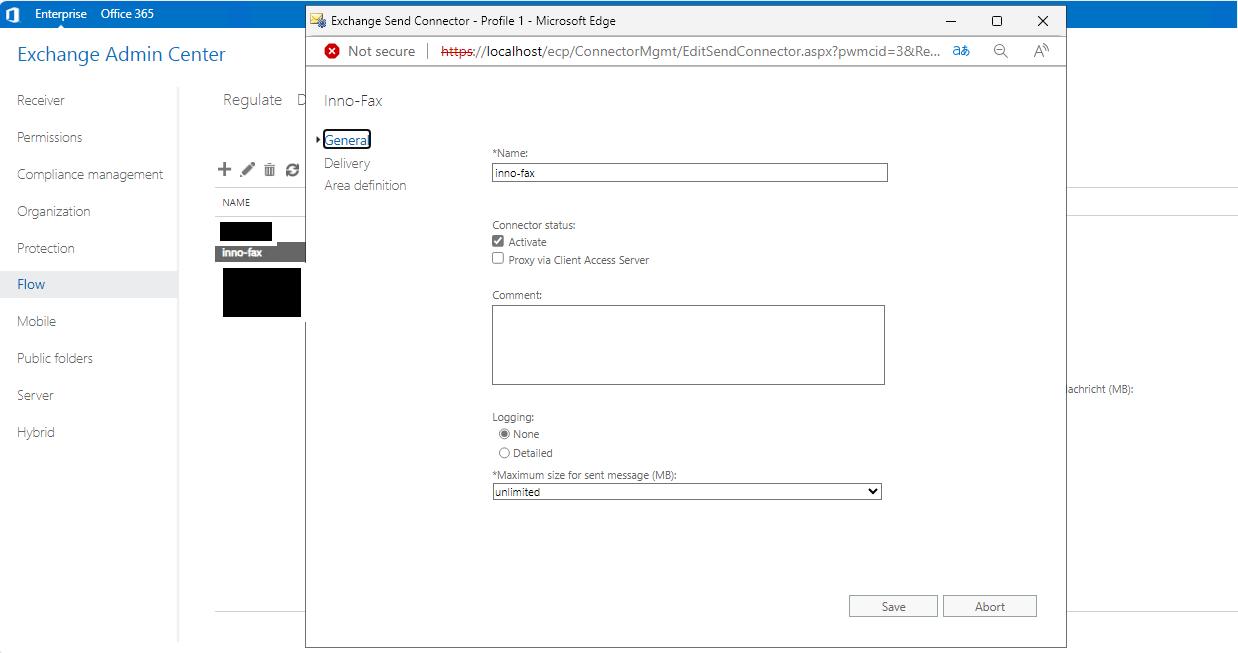
Task: Switch to the General section
Action: click(x=347, y=140)
